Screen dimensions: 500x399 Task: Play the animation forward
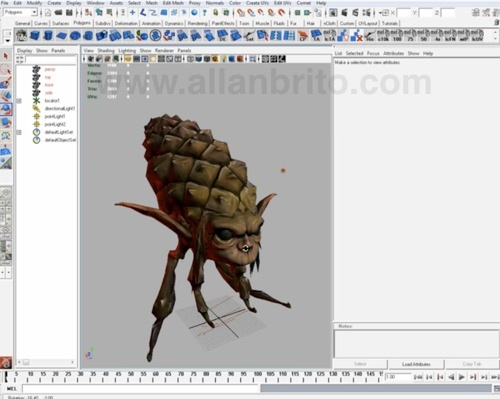click(462, 377)
